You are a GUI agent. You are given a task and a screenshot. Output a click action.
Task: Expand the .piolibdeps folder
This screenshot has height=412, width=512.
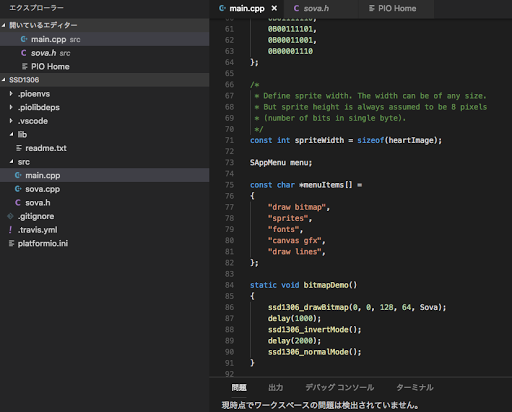tap(11, 107)
